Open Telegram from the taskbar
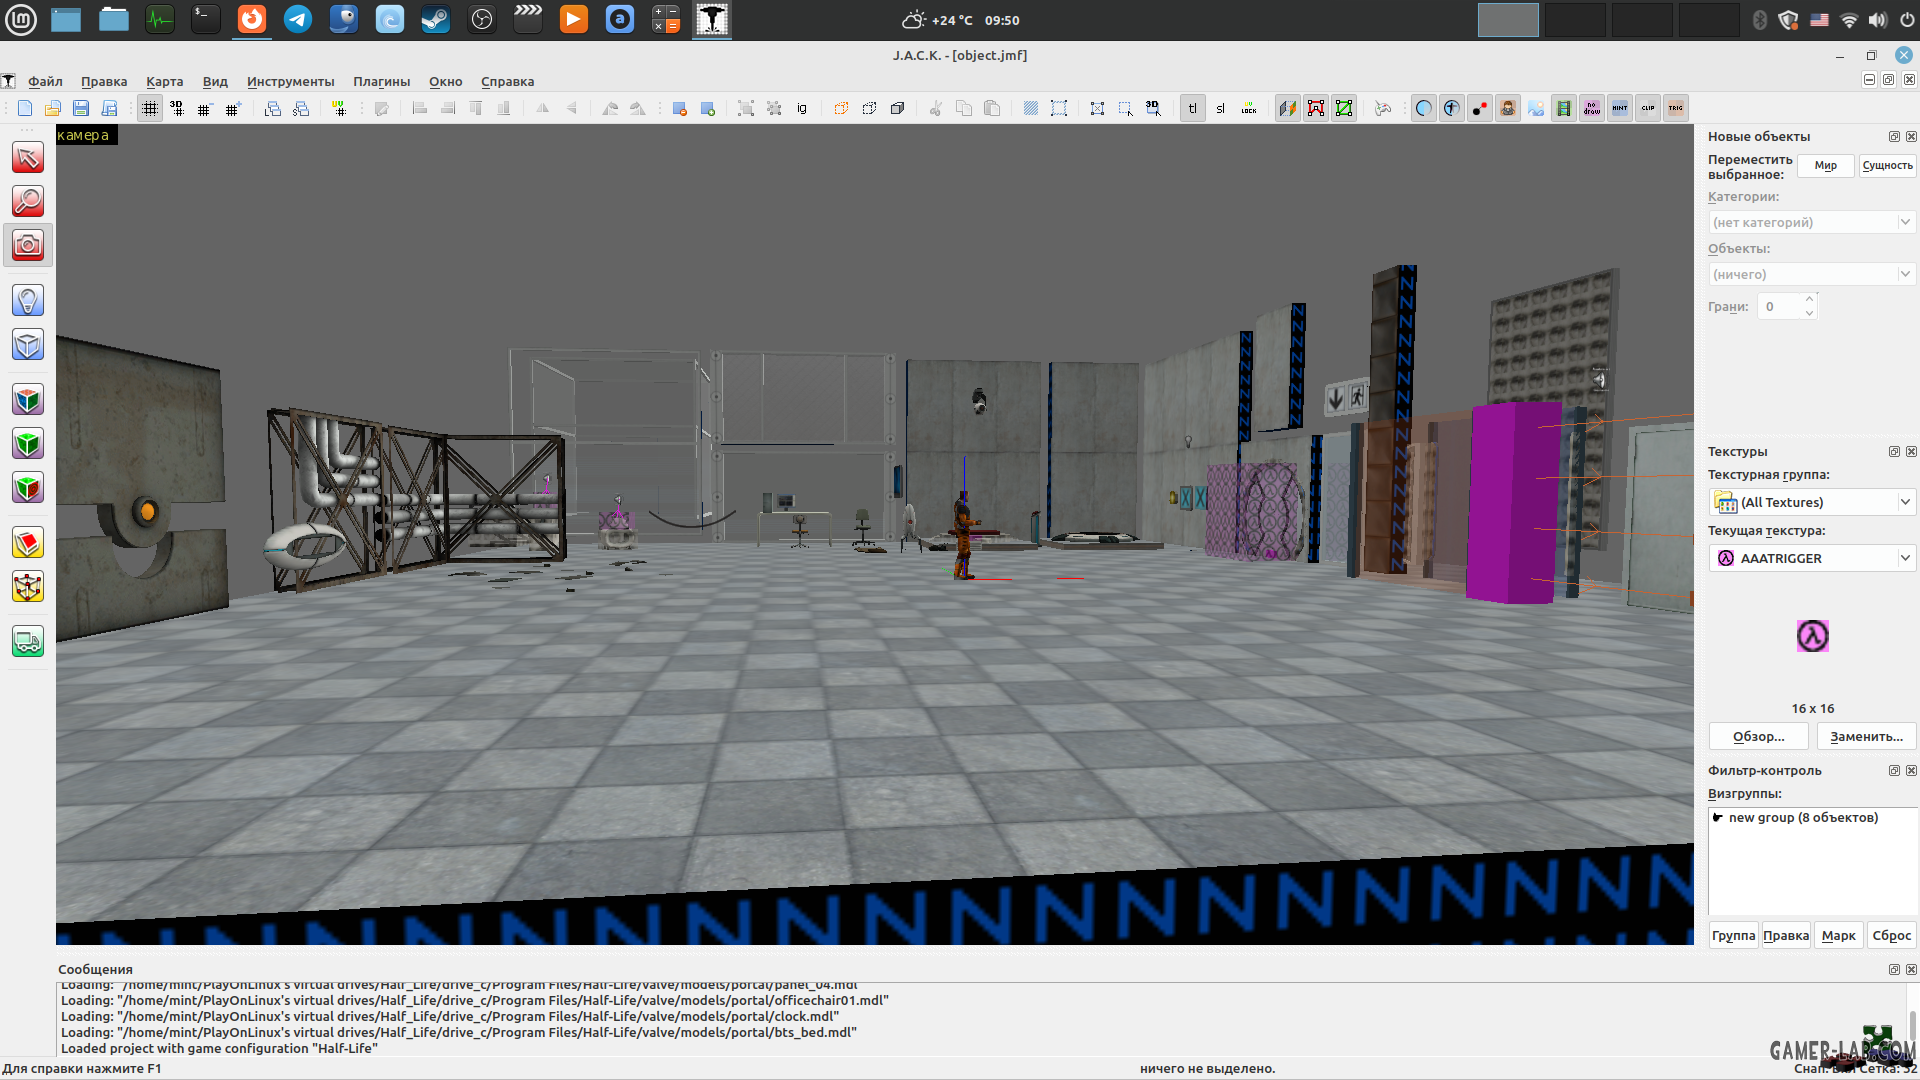 point(298,20)
